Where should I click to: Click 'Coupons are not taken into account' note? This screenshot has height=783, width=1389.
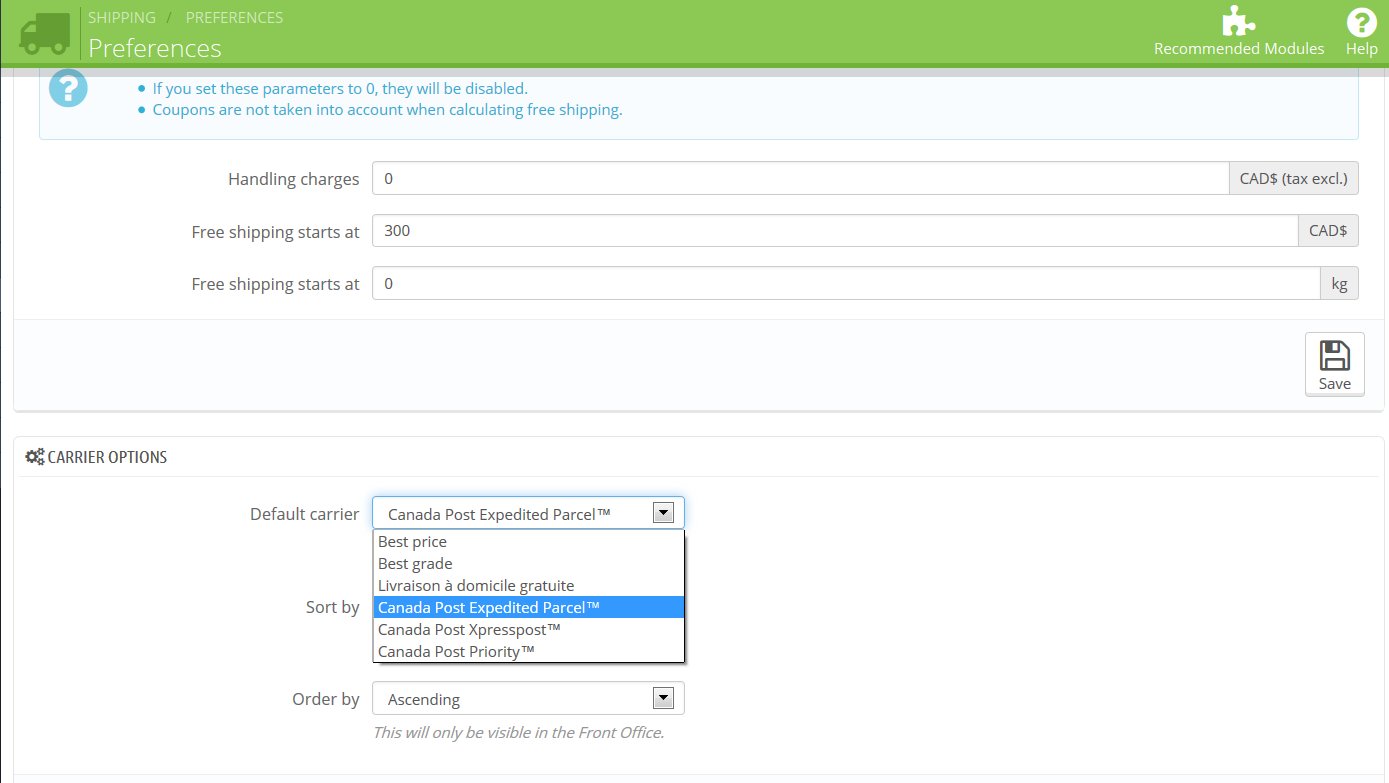pos(387,110)
